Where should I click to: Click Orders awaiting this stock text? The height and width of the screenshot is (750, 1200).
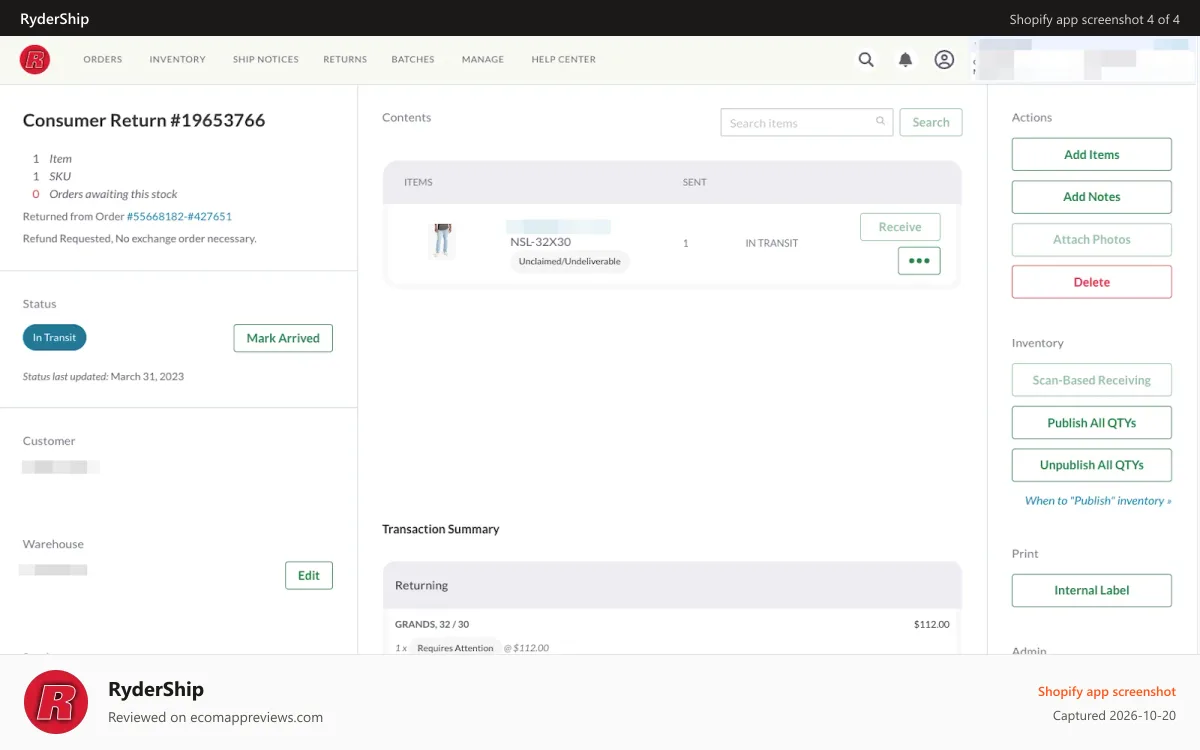[x=113, y=194]
